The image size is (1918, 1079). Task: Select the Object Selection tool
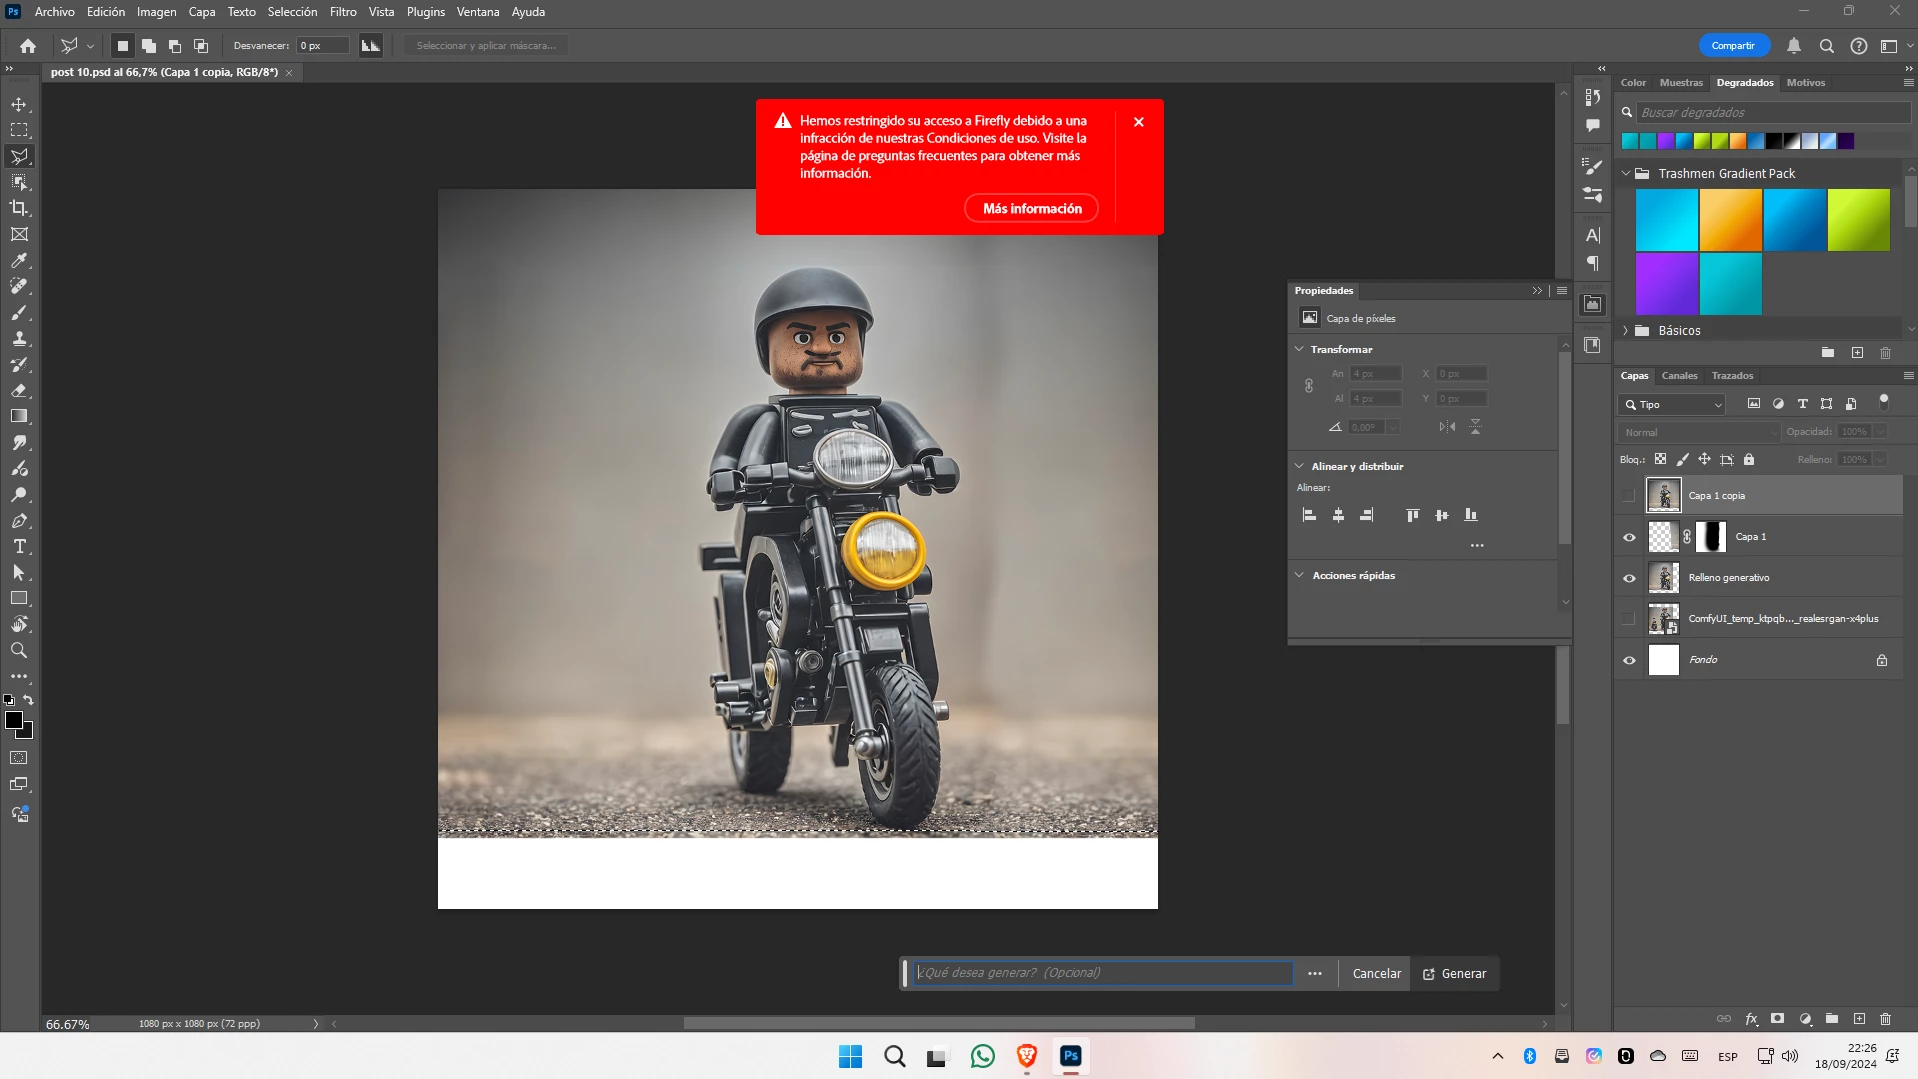coord(19,182)
